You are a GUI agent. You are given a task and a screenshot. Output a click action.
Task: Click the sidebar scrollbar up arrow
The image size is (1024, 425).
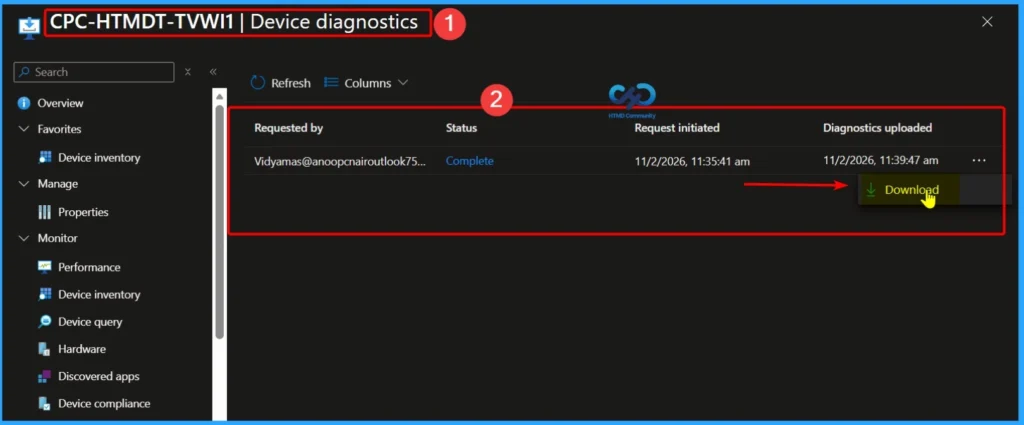tap(219, 96)
